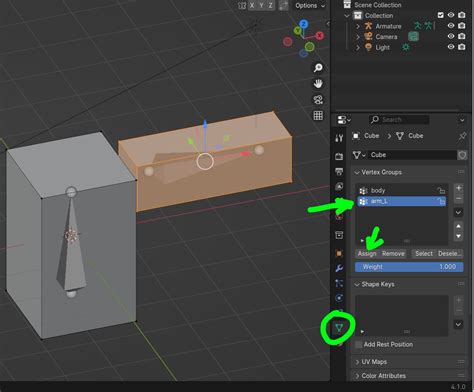The width and height of the screenshot is (474, 392).
Task: Switch to orthographic grid view button
Action: (318, 116)
